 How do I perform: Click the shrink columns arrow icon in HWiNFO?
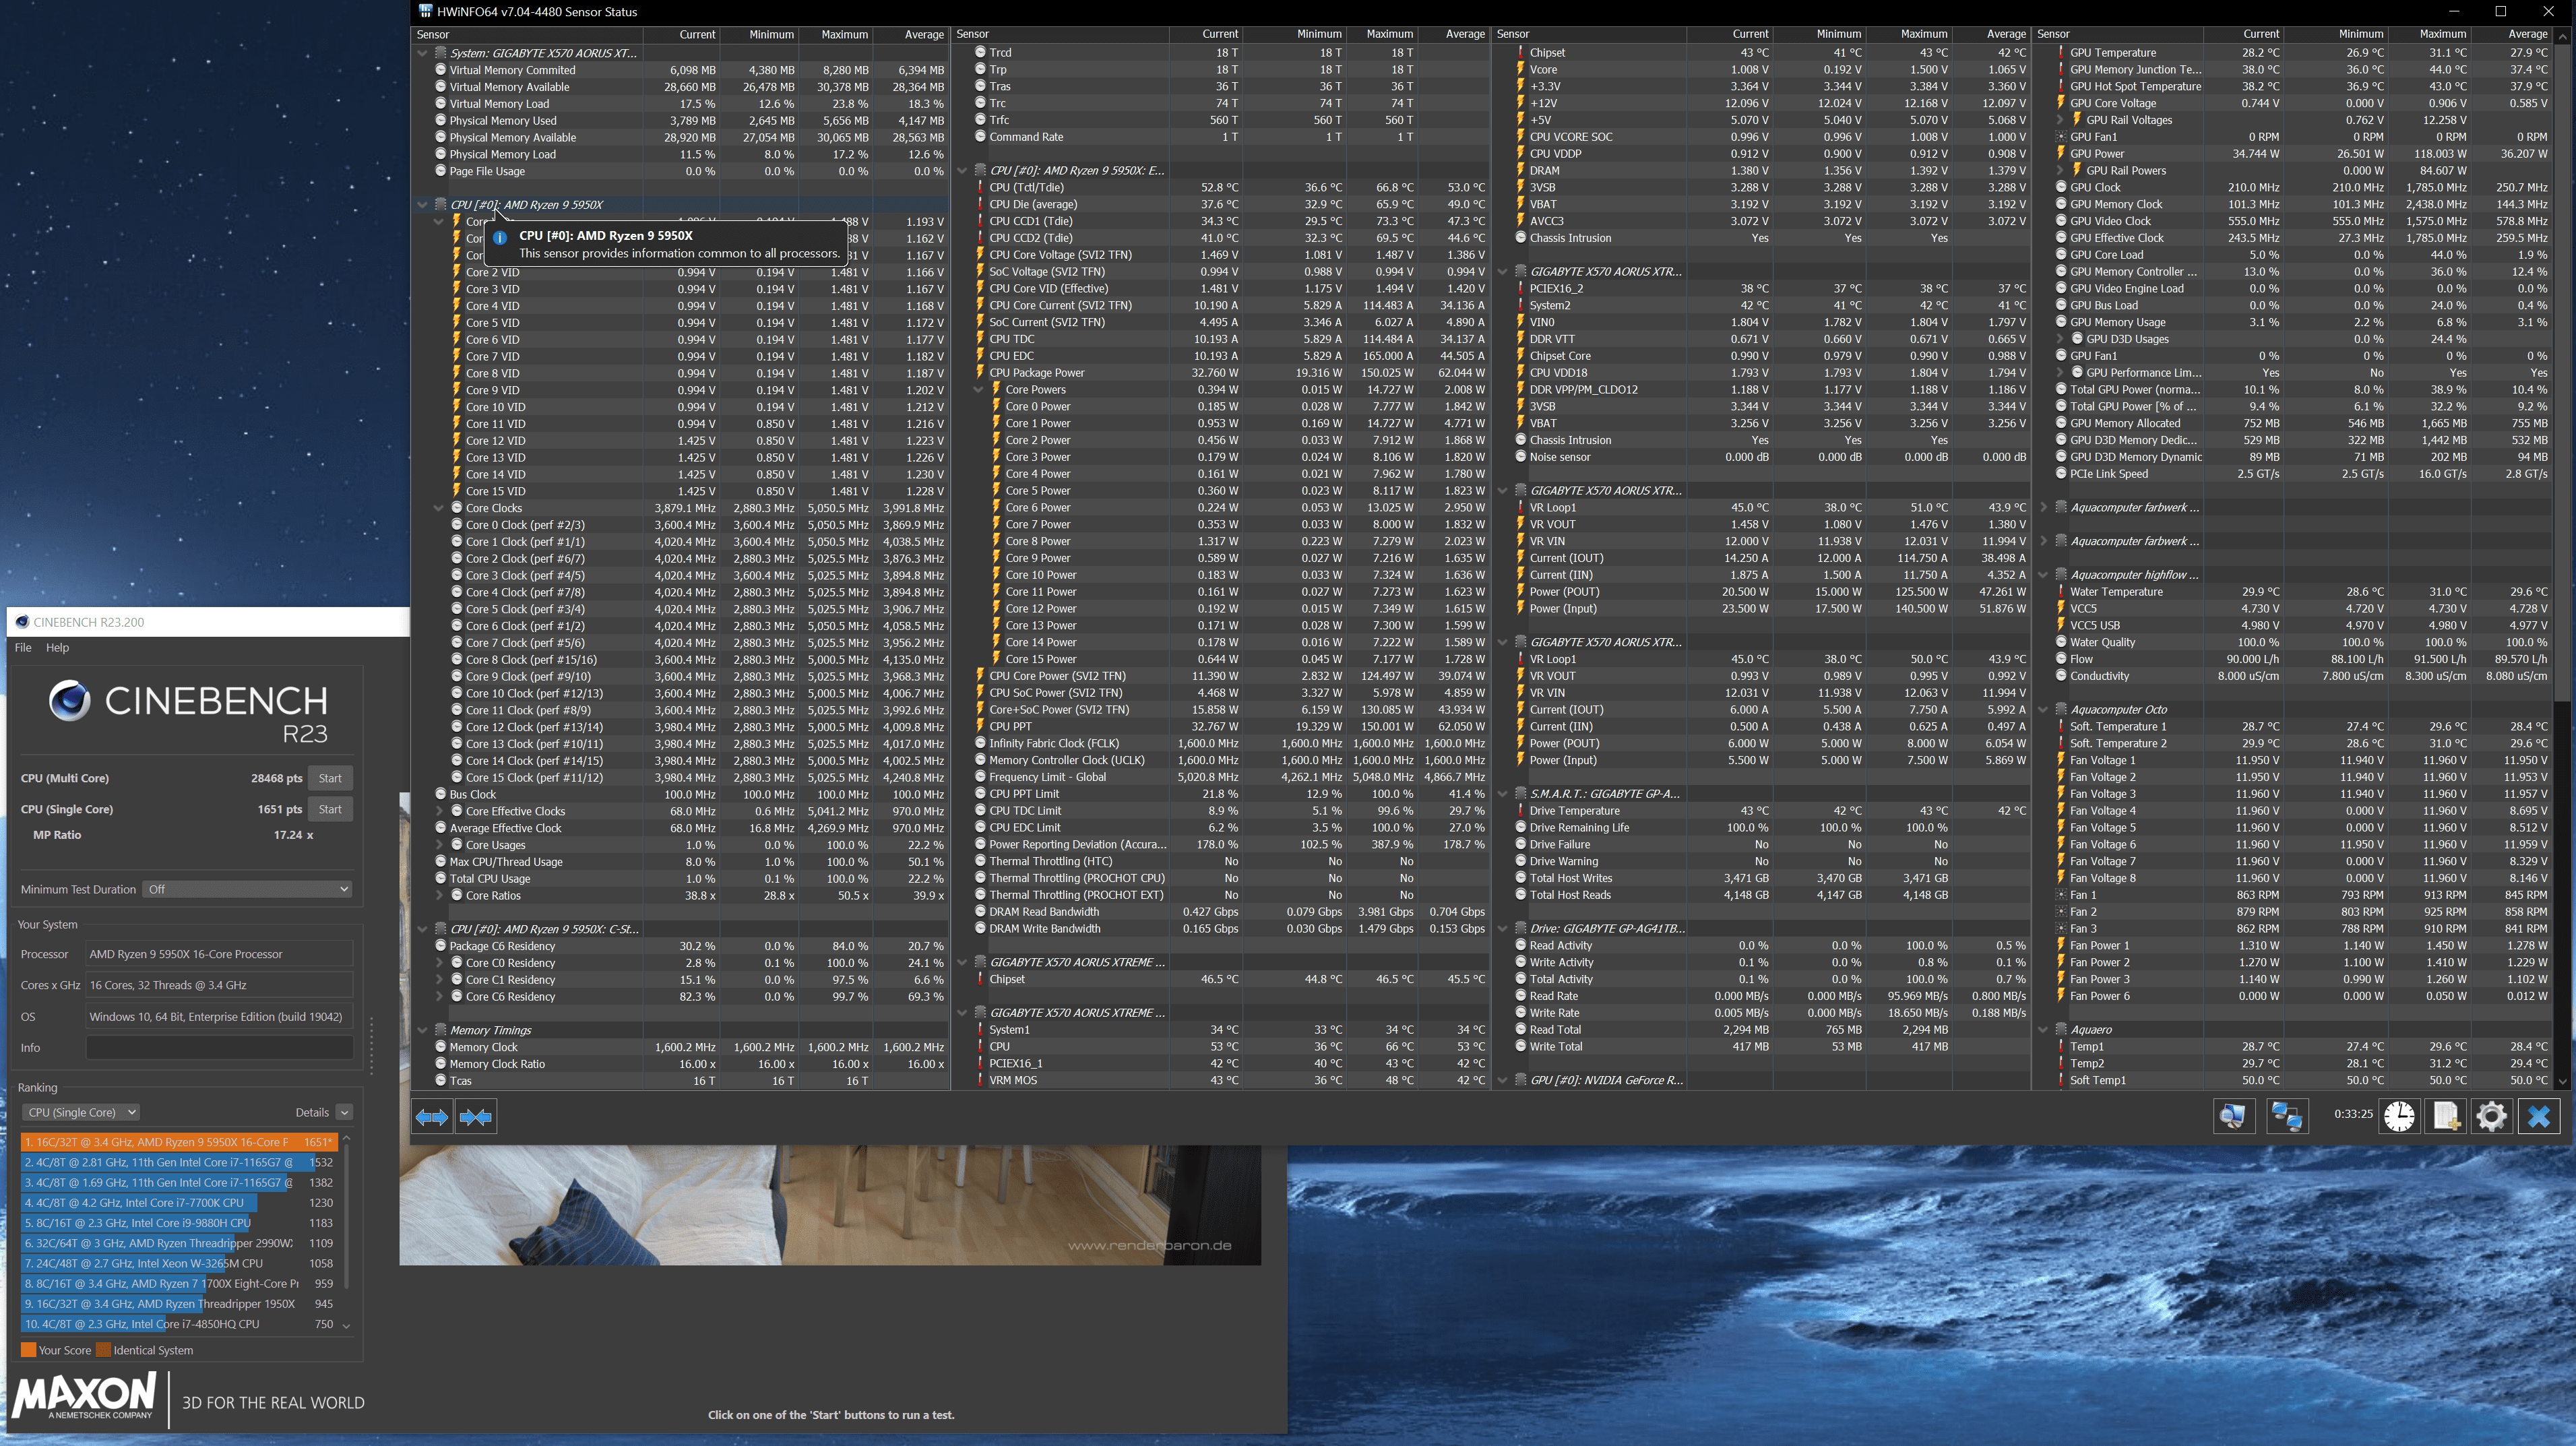coord(476,1116)
